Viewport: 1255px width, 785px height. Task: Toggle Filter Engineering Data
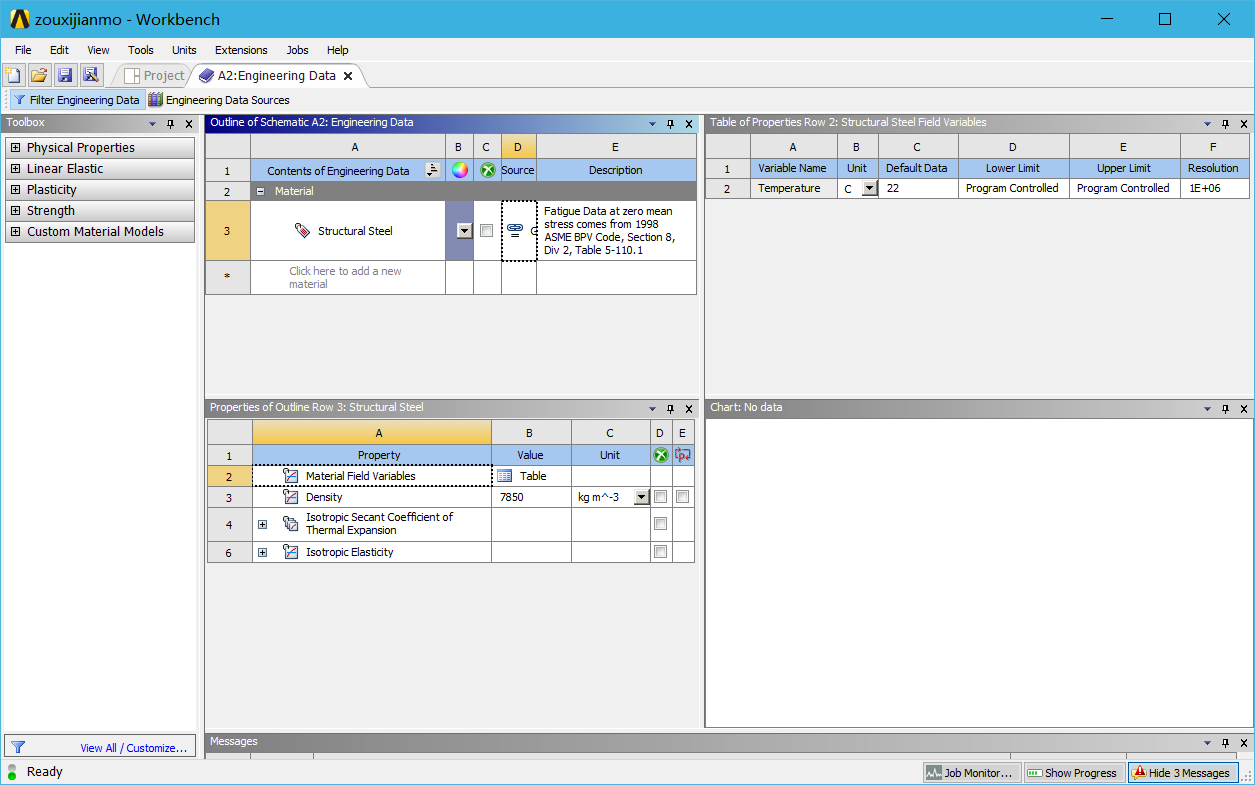pos(76,100)
